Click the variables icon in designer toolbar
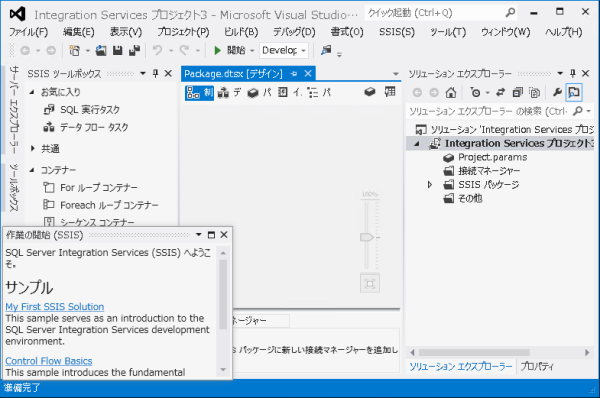This screenshot has height=398, width=600. click(370, 92)
